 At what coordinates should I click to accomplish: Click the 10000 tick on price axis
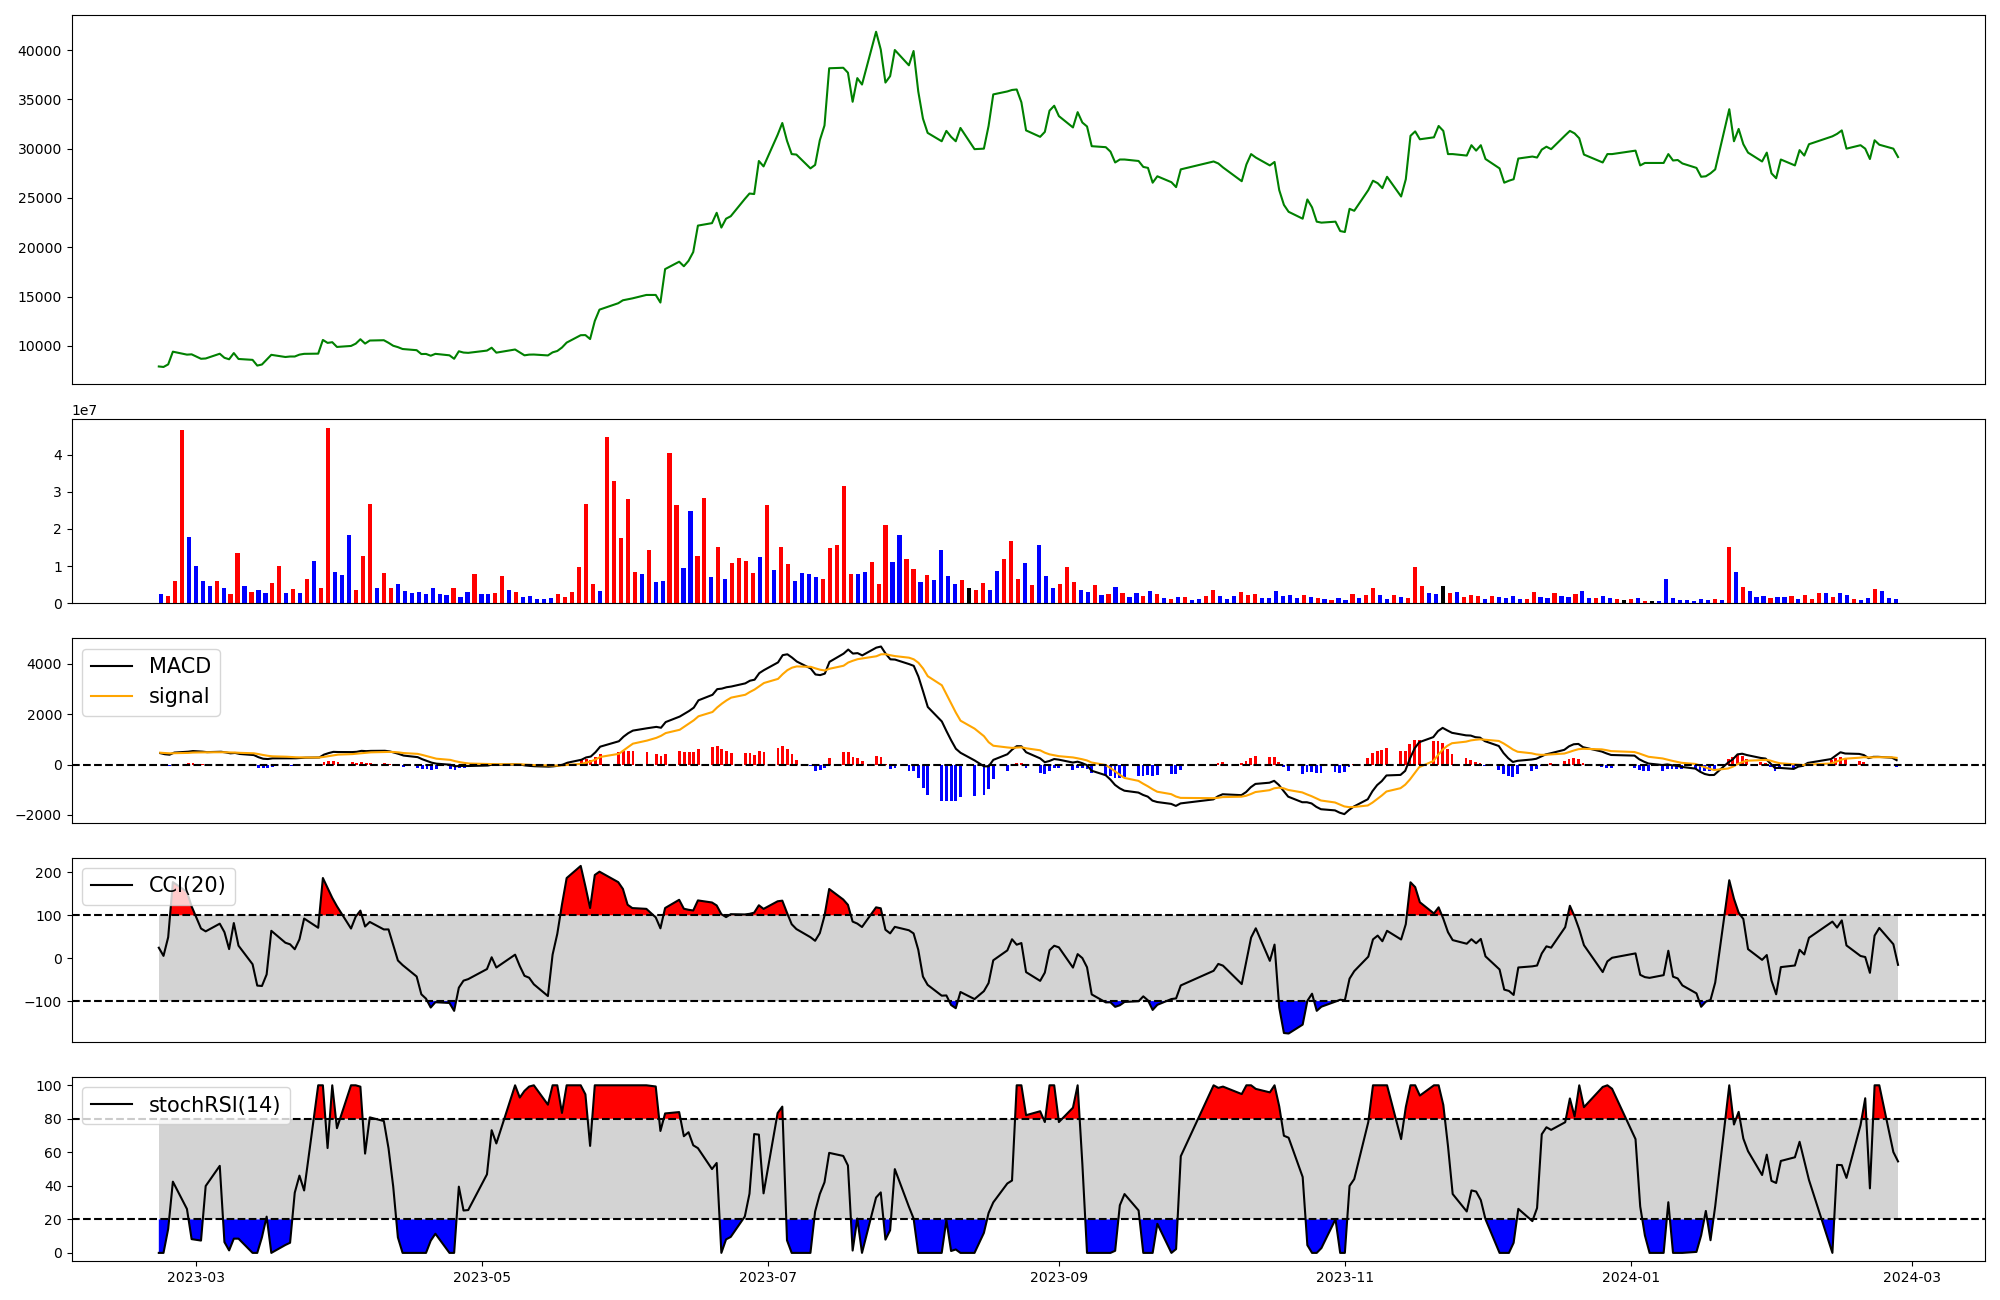pyautogui.click(x=40, y=347)
